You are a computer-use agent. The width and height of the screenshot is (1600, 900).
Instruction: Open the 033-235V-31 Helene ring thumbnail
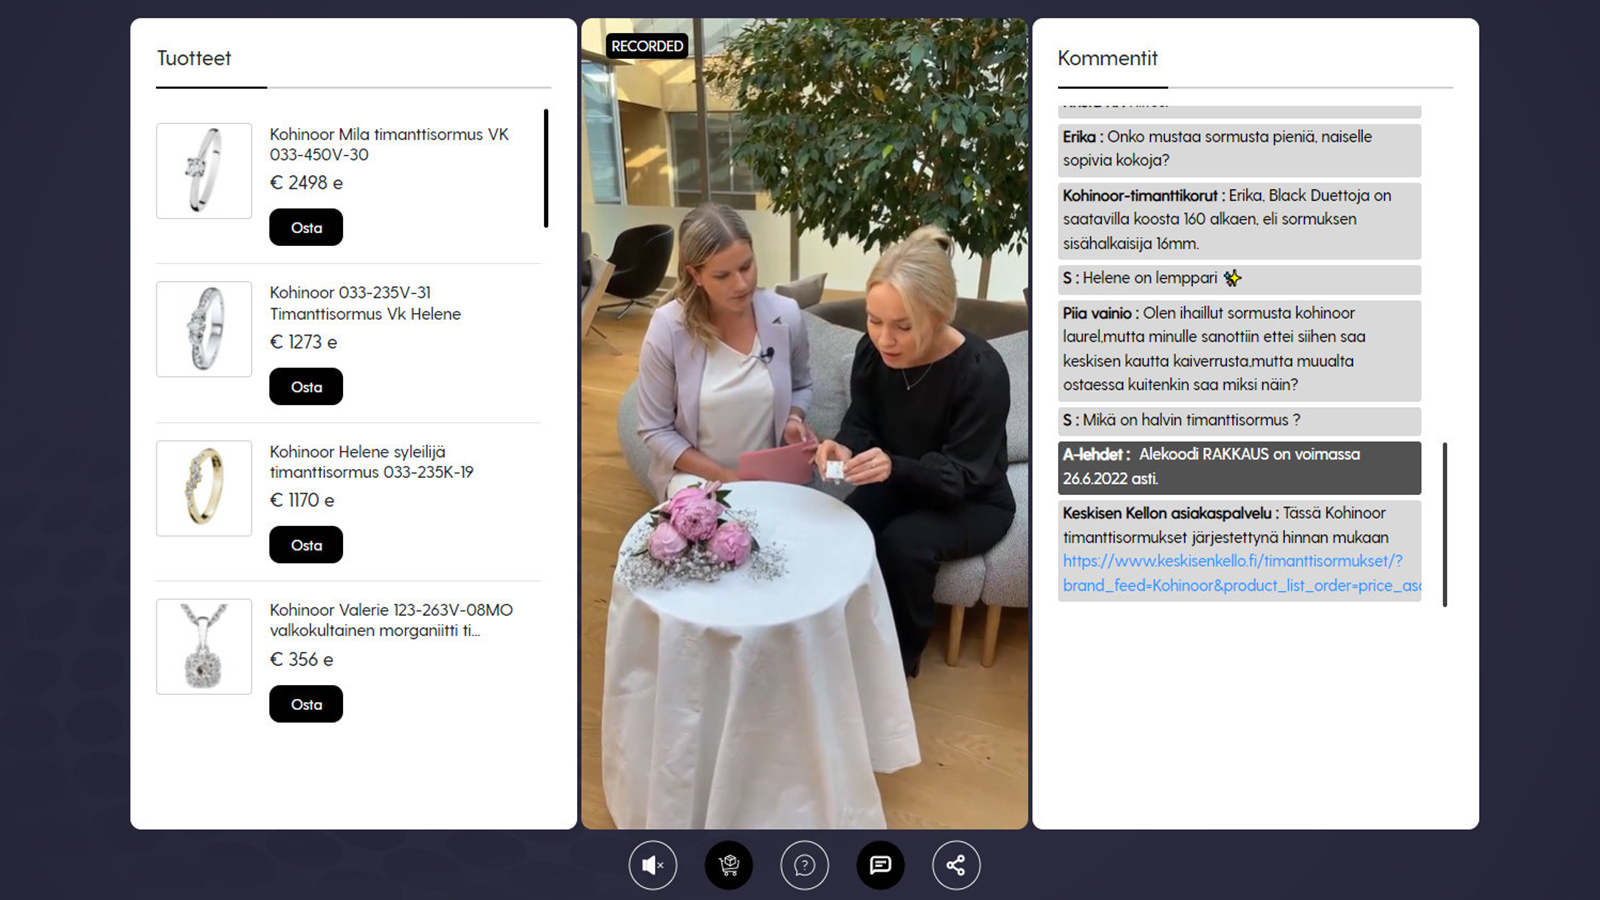click(x=204, y=329)
